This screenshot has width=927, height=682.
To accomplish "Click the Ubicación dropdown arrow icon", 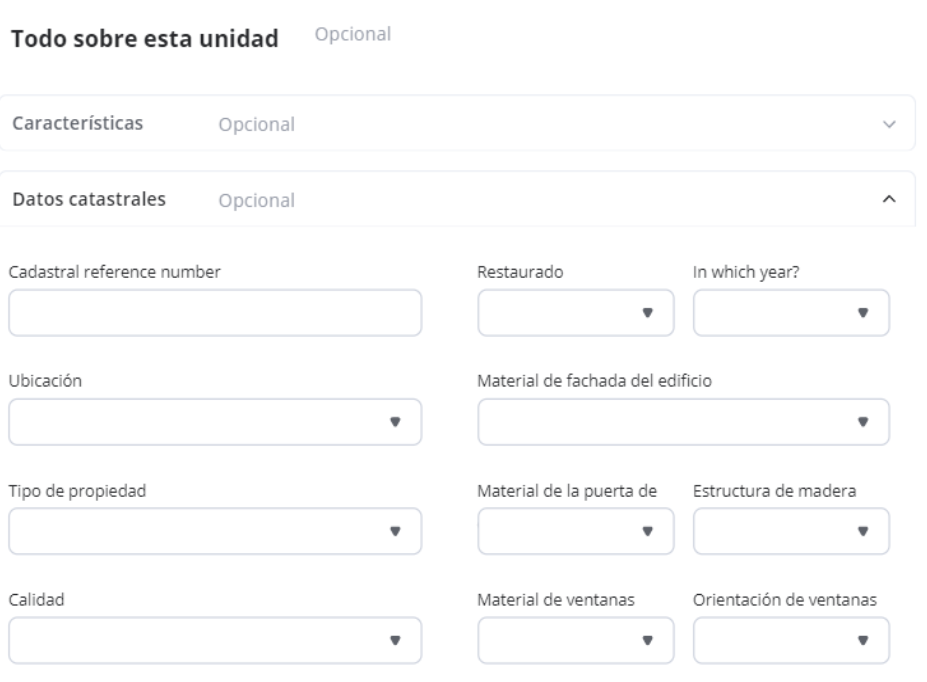I will [395, 421].
